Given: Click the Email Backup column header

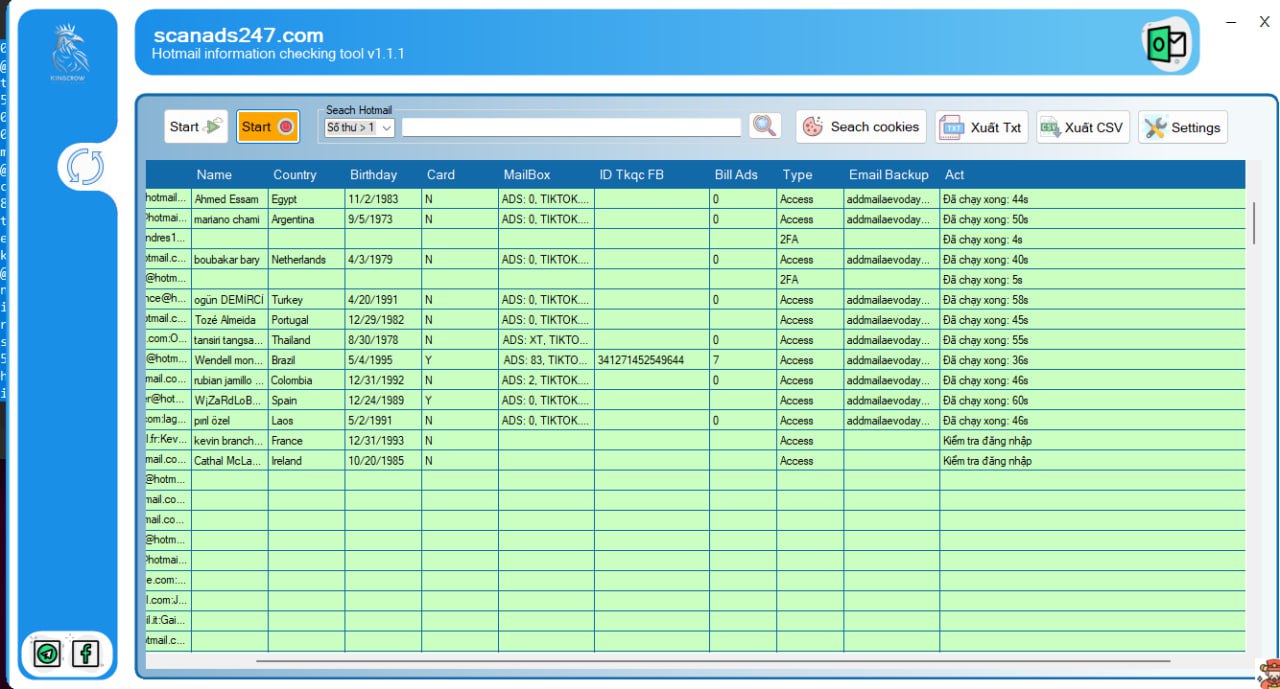Looking at the screenshot, I should [x=888, y=175].
